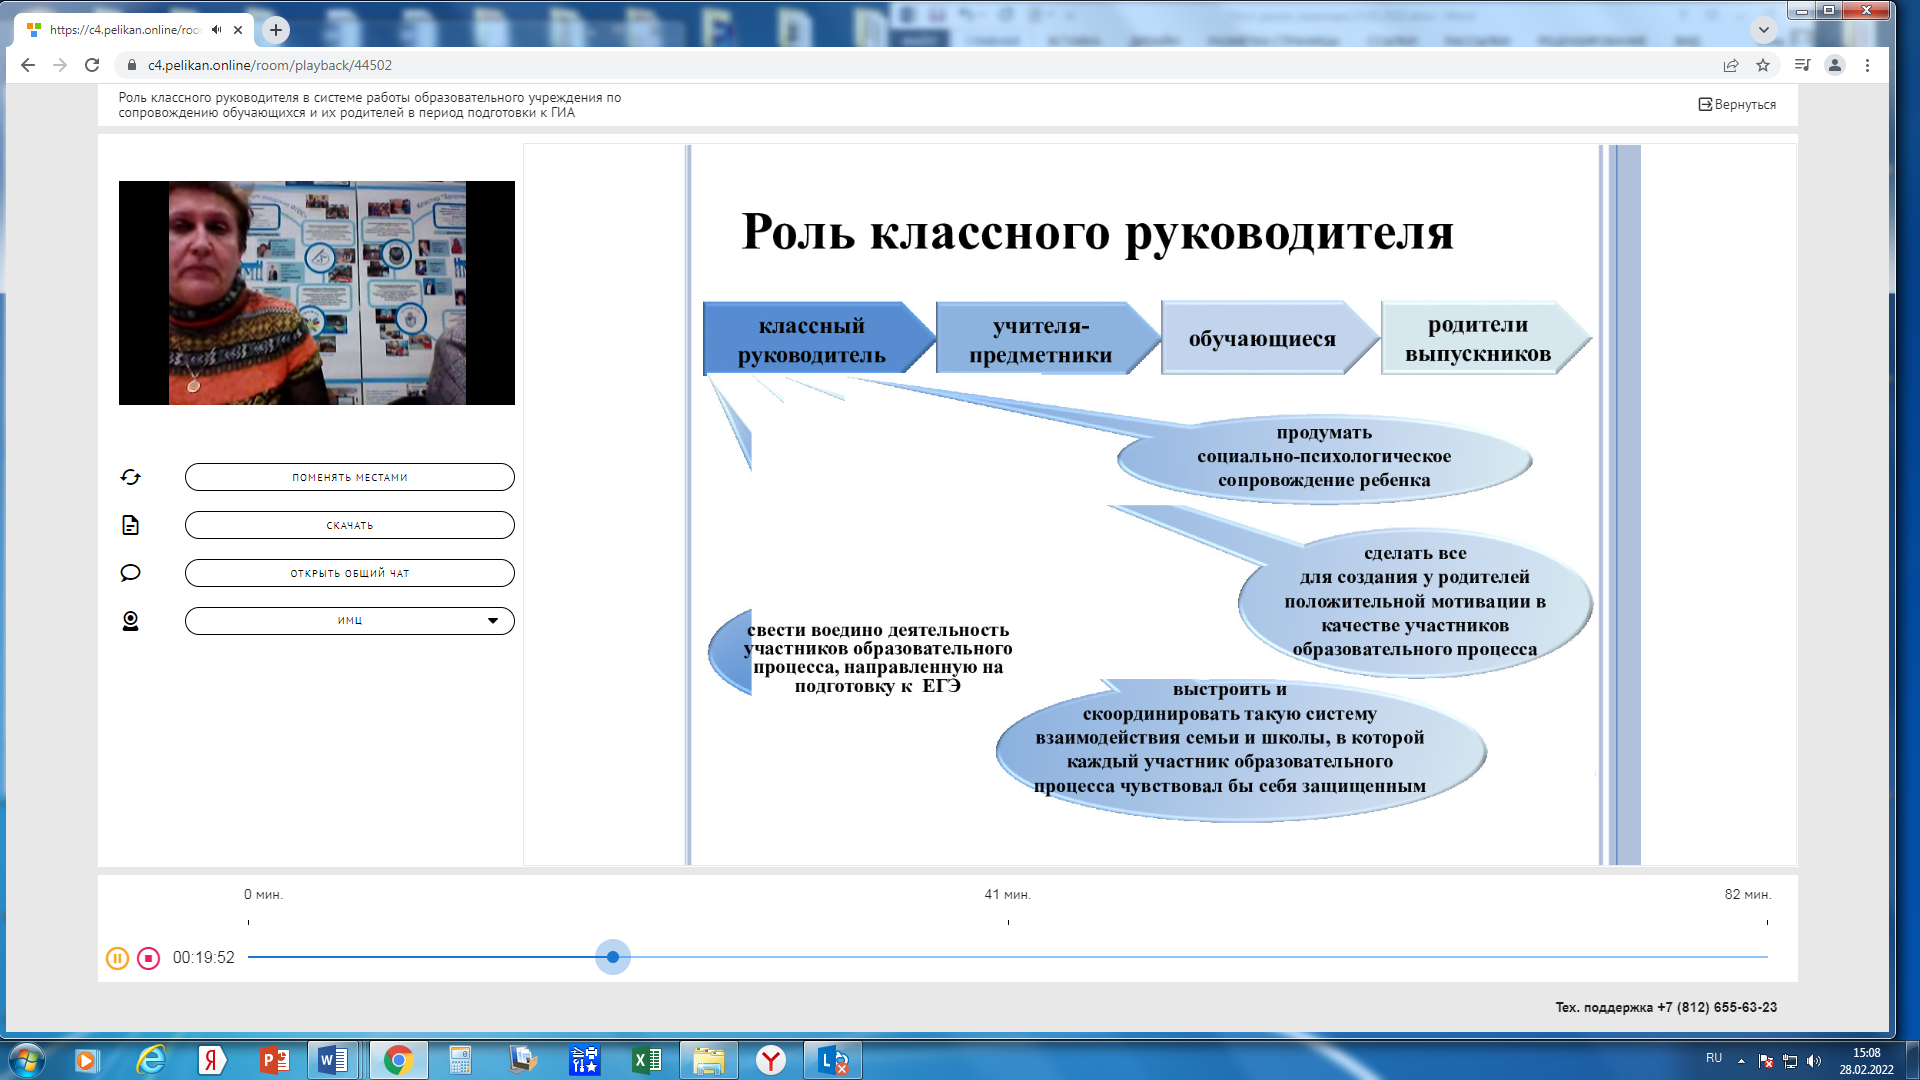Open Chrome from the taskbar
This screenshot has height=1080, width=1920.
(398, 1060)
